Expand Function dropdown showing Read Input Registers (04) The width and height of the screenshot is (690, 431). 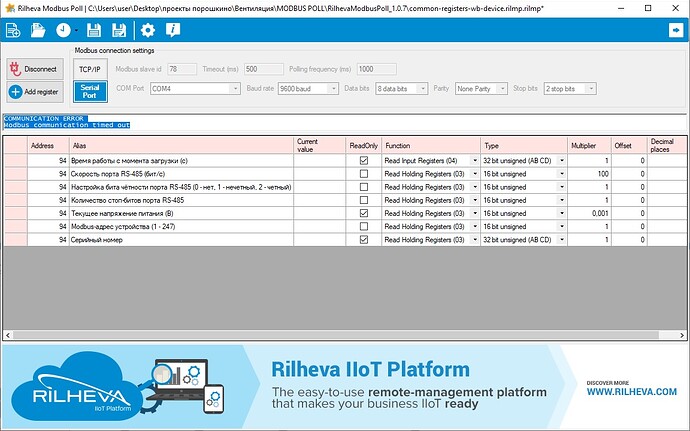474,161
